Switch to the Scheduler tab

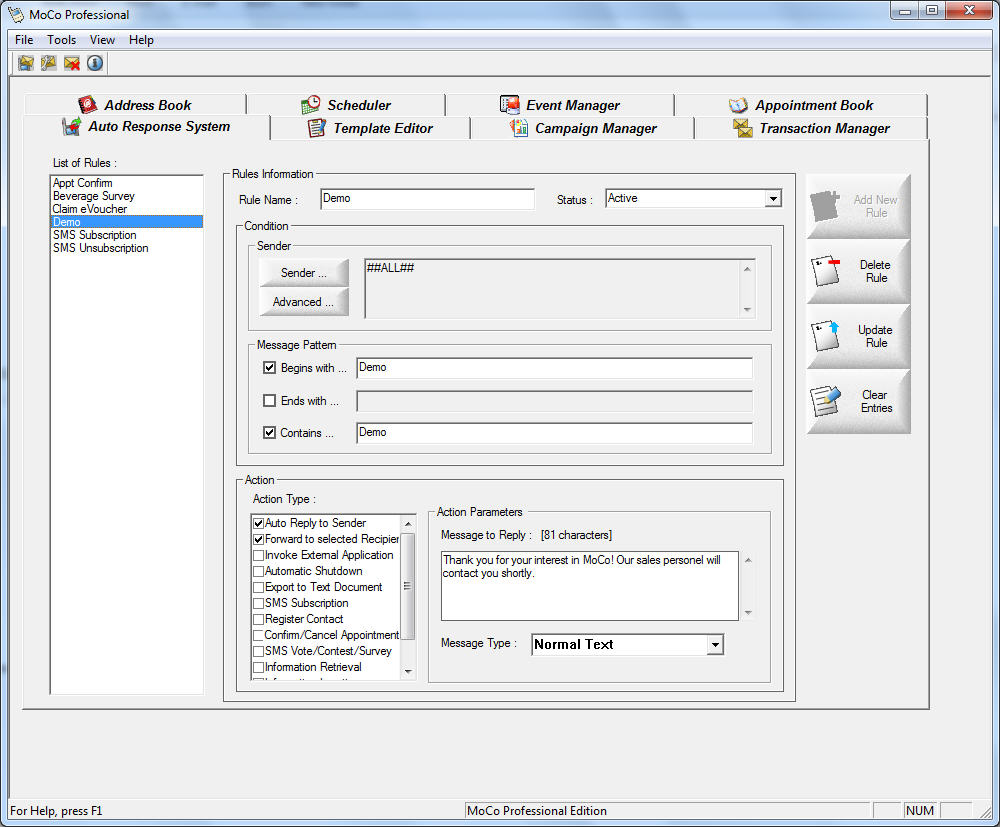(346, 105)
